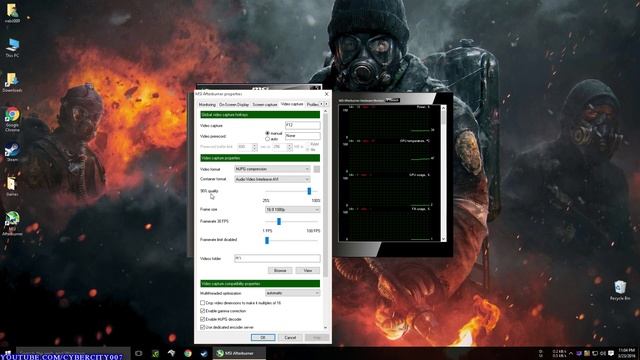Viewport: 640px width, 360px height.
Task: Click the volume icon in system tray
Action: coord(603,353)
